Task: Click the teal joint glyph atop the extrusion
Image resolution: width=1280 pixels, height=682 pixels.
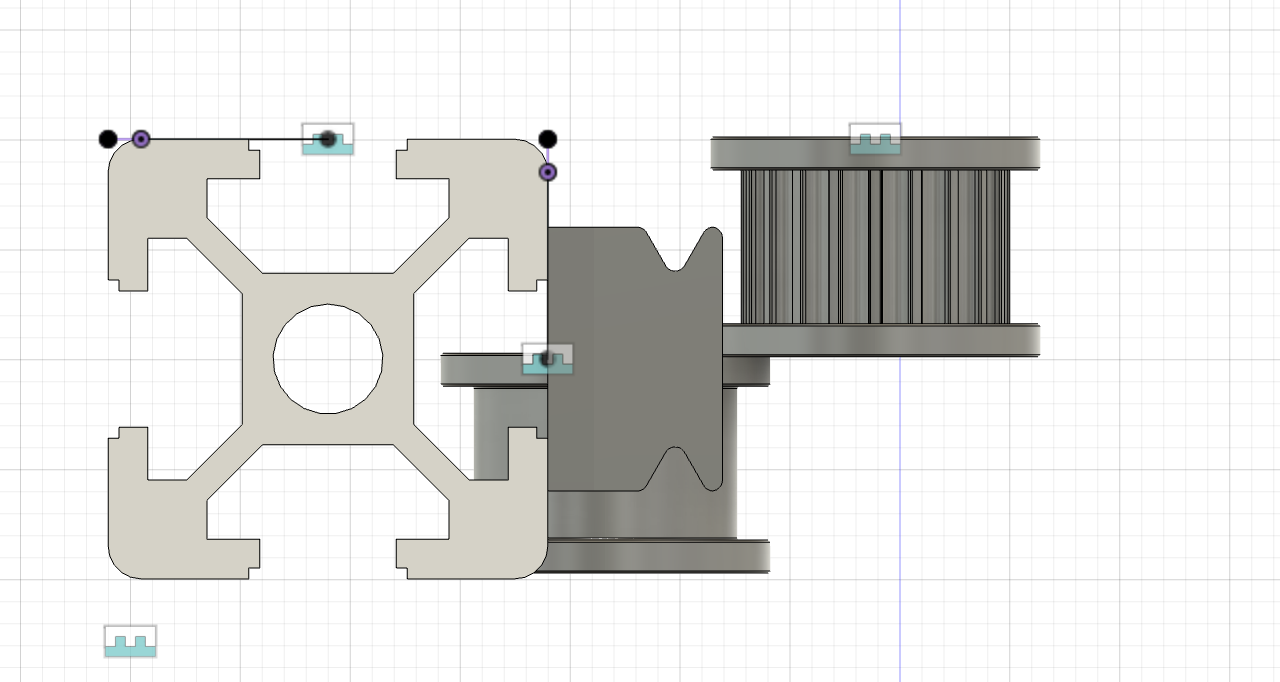Action: [328, 139]
